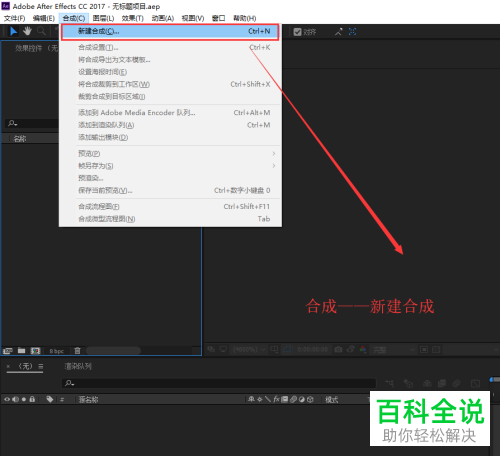The width and height of the screenshot is (500, 456).
Task: Click the primary viewer monitor icon
Action: click(223, 349)
